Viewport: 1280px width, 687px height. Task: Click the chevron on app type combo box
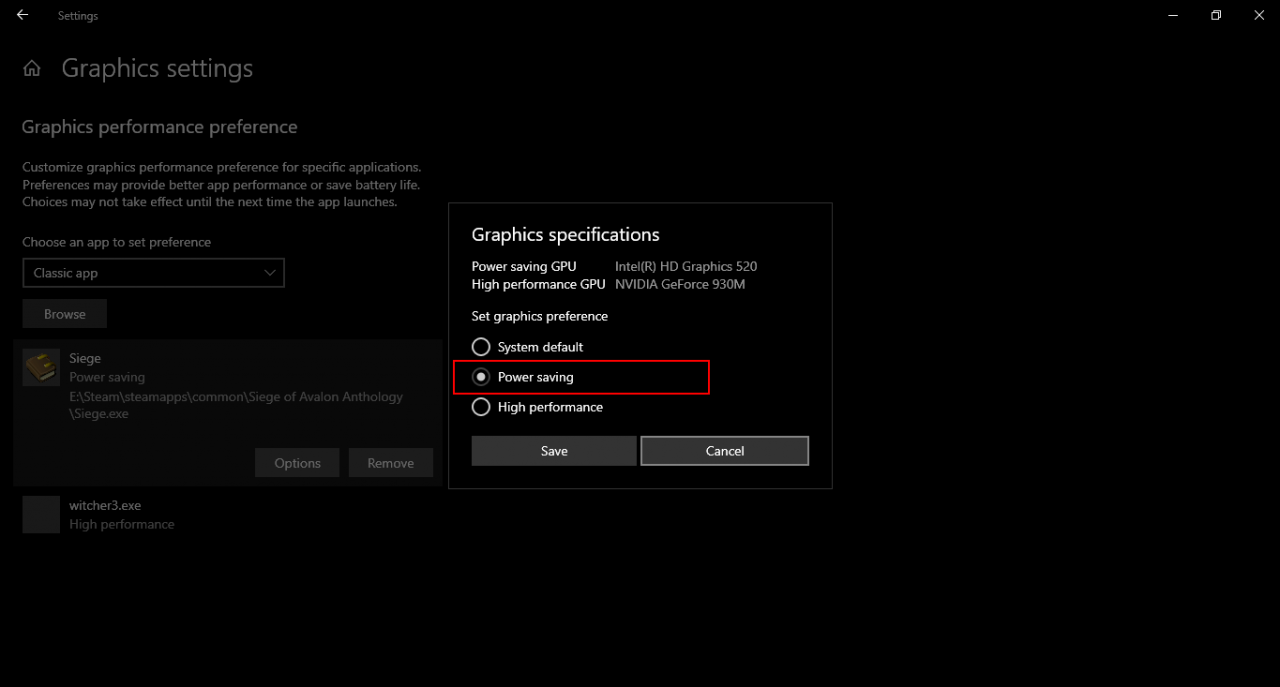[269, 273]
